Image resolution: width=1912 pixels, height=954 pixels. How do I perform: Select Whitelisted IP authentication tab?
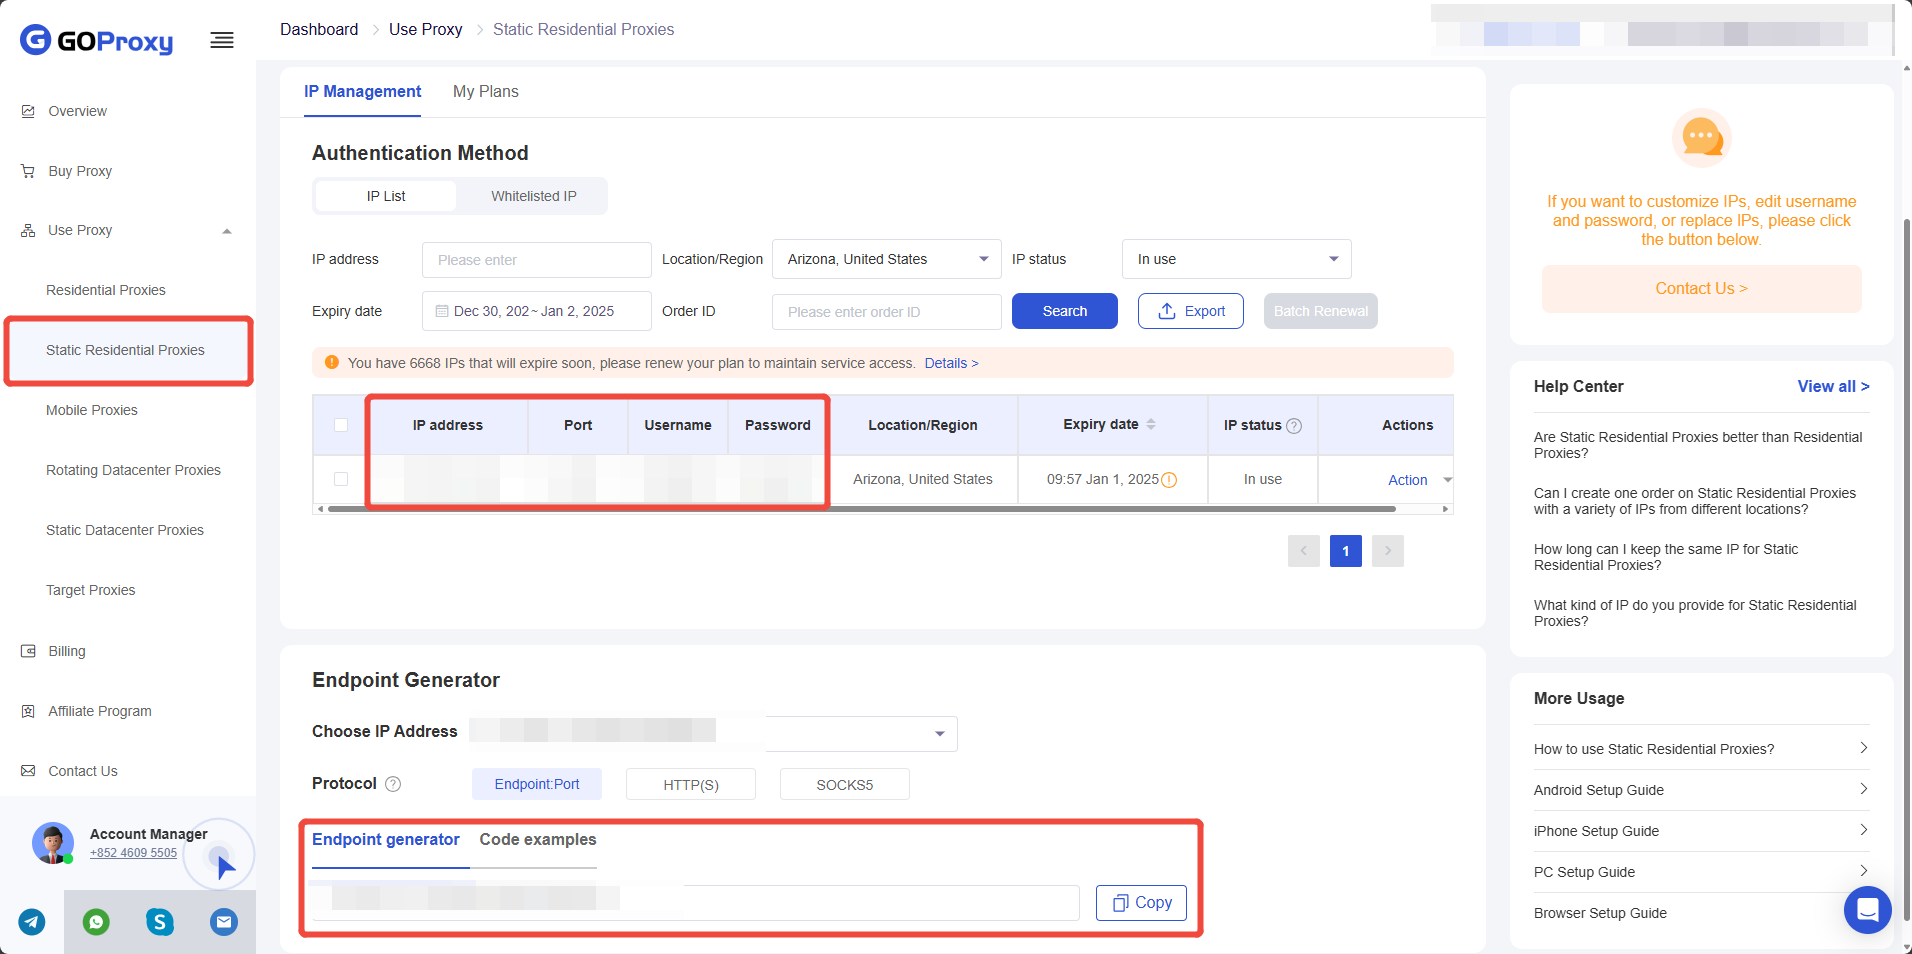point(534,196)
